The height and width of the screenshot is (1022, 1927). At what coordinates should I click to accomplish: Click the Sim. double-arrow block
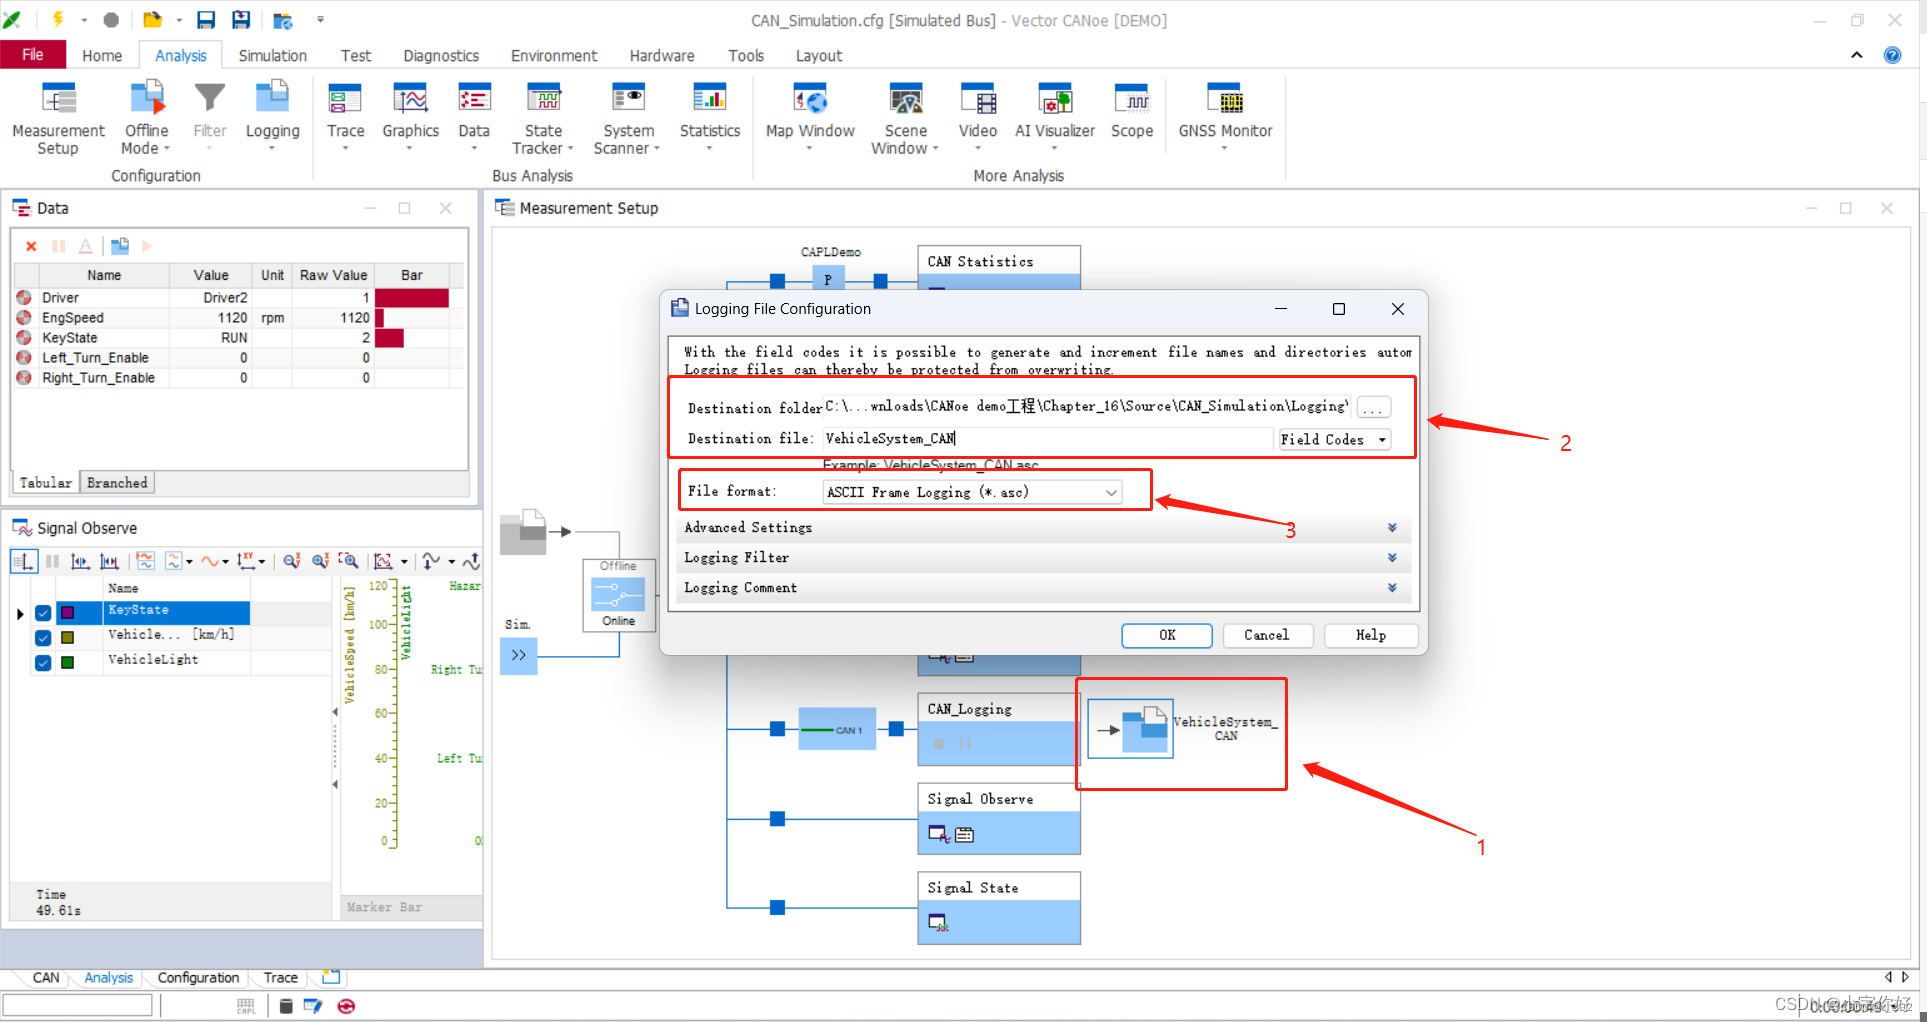coord(518,655)
